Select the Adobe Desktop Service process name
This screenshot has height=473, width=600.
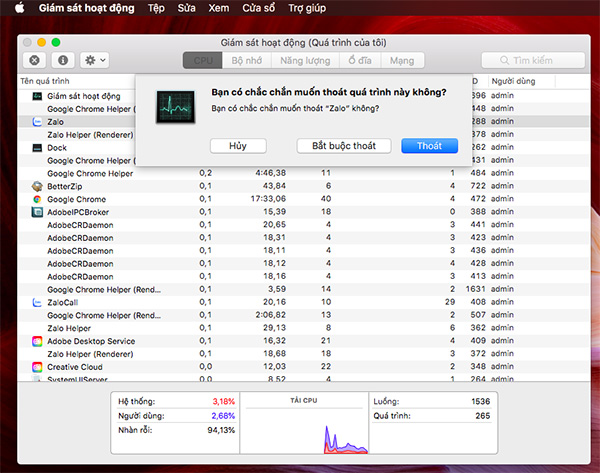coord(91,341)
